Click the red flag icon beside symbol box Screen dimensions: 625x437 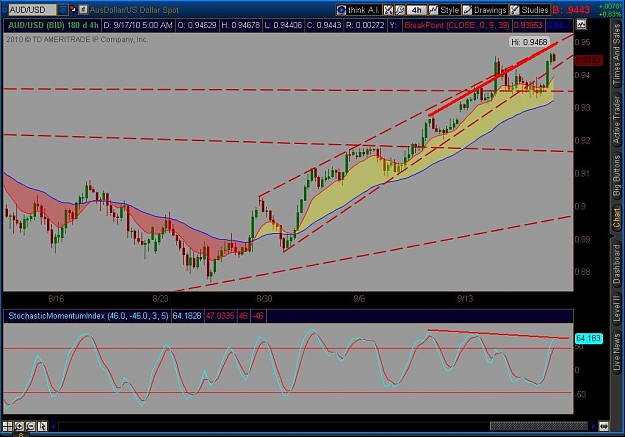[x=73, y=9]
